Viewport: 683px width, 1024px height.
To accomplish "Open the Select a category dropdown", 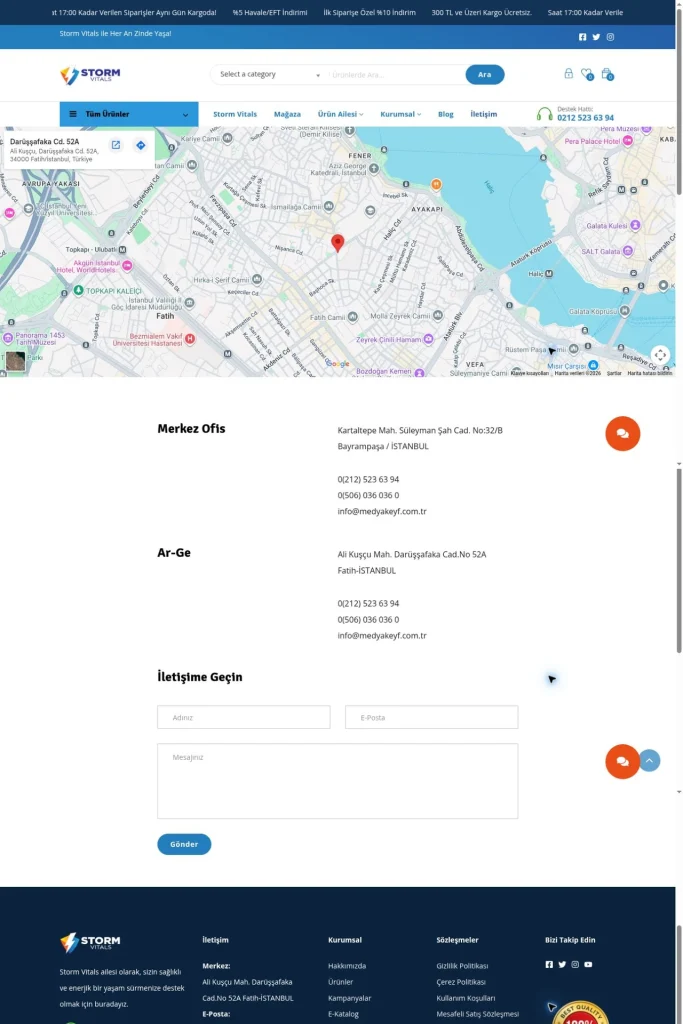I will click(270, 75).
